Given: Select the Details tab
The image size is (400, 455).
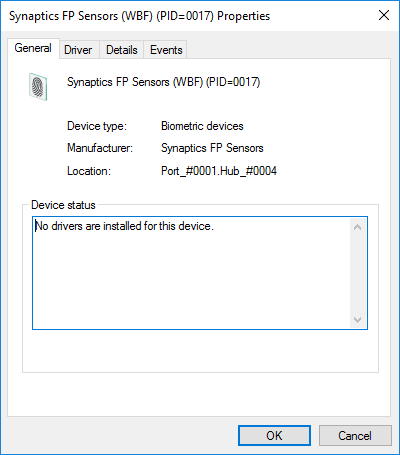Looking at the screenshot, I should (122, 50).
